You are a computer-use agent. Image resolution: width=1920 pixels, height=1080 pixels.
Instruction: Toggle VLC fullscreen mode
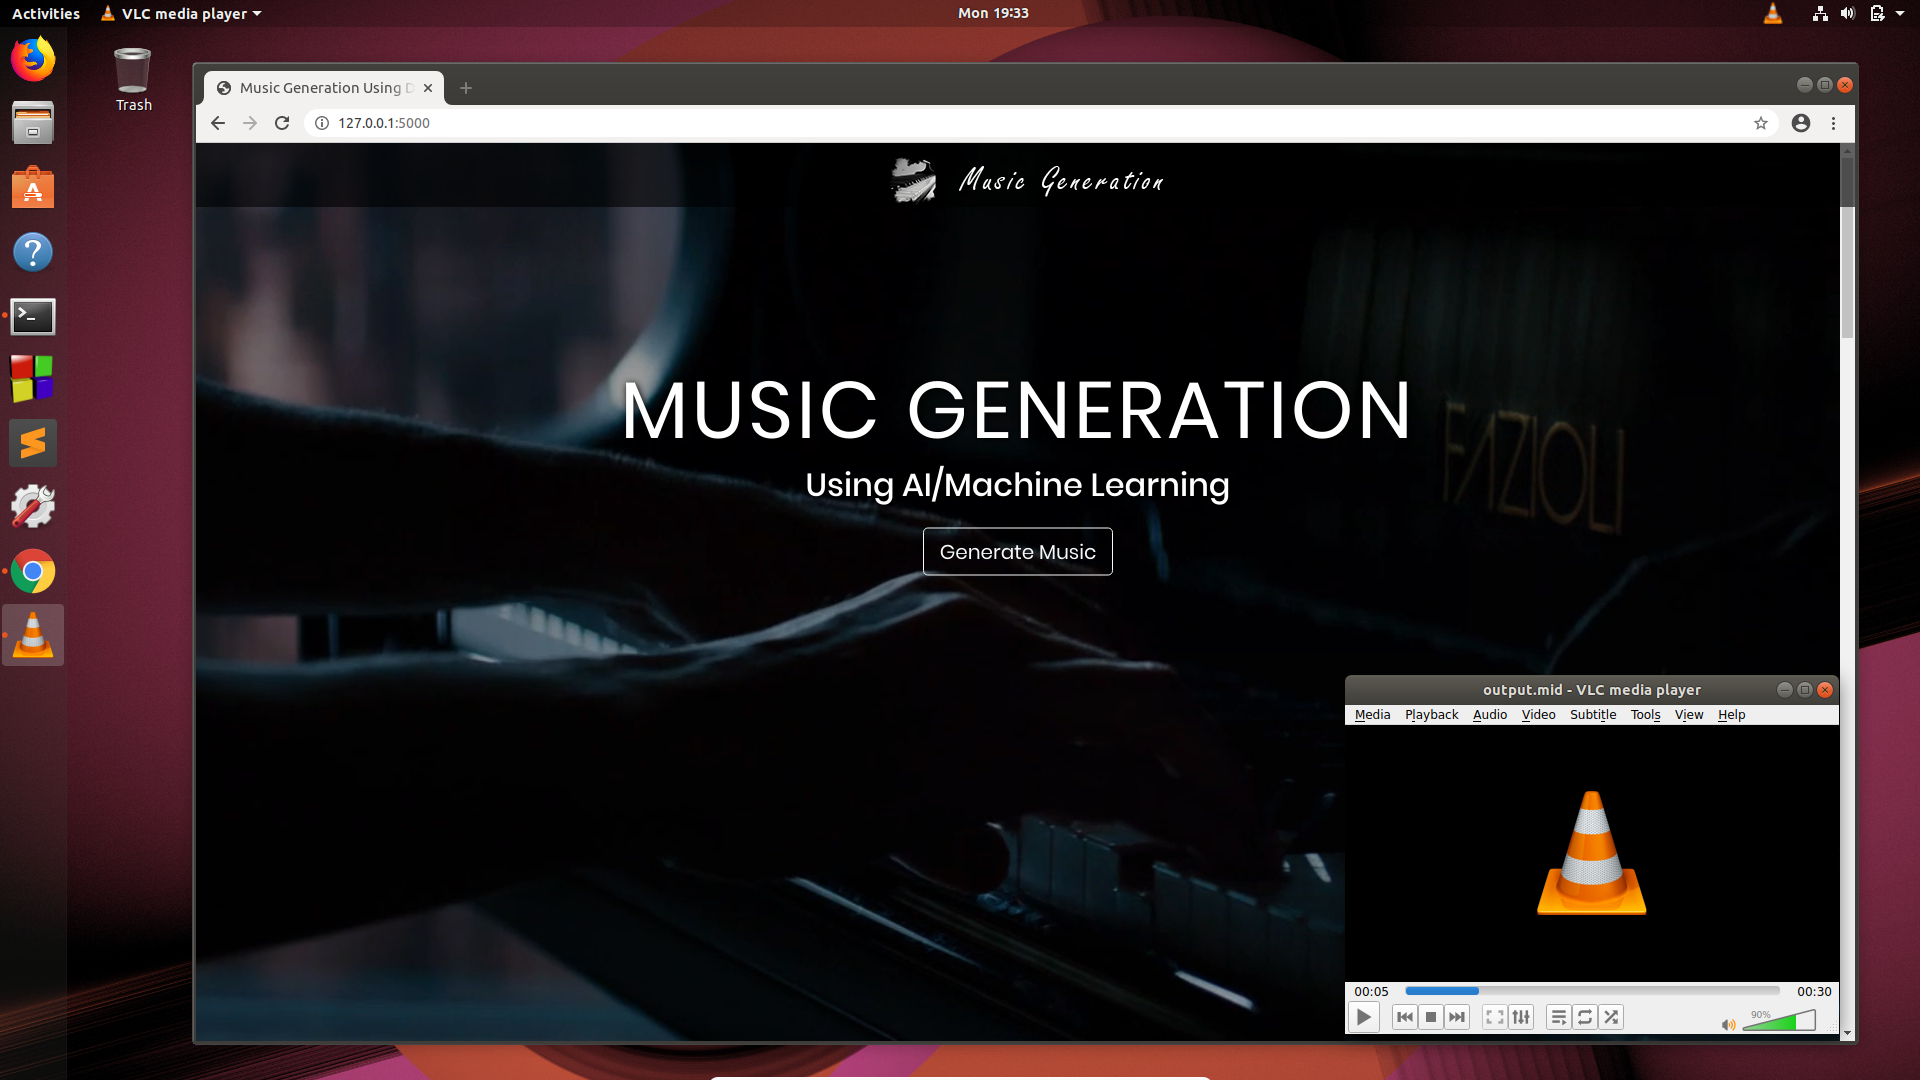[1494, 1017]
